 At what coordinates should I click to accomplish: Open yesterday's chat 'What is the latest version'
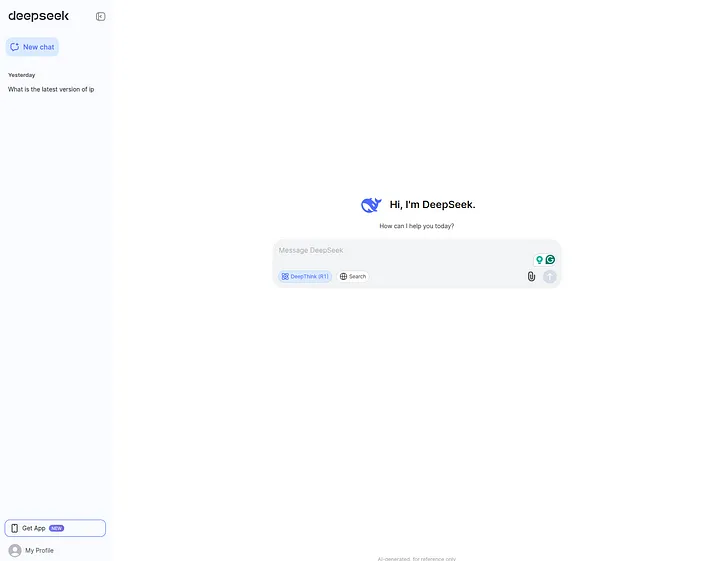pyautogui.click(x=51, y=89)
